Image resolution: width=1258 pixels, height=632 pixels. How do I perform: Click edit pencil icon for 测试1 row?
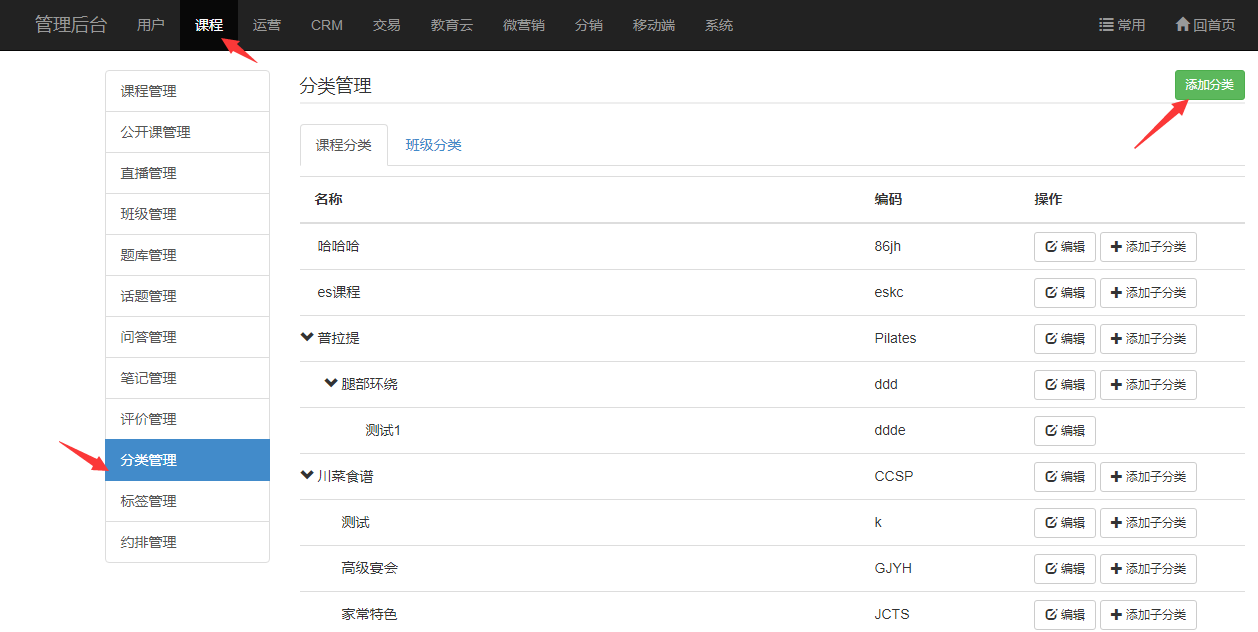click(1051, 431)
